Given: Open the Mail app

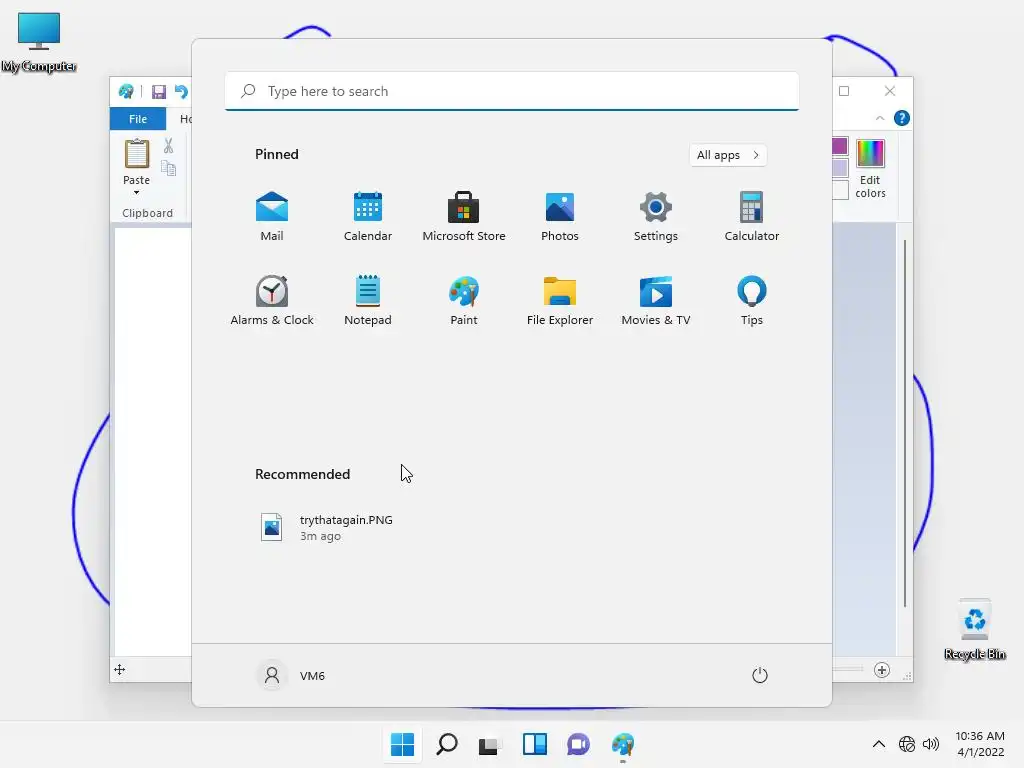Looking at the screenshot, I should pos(272,217).
